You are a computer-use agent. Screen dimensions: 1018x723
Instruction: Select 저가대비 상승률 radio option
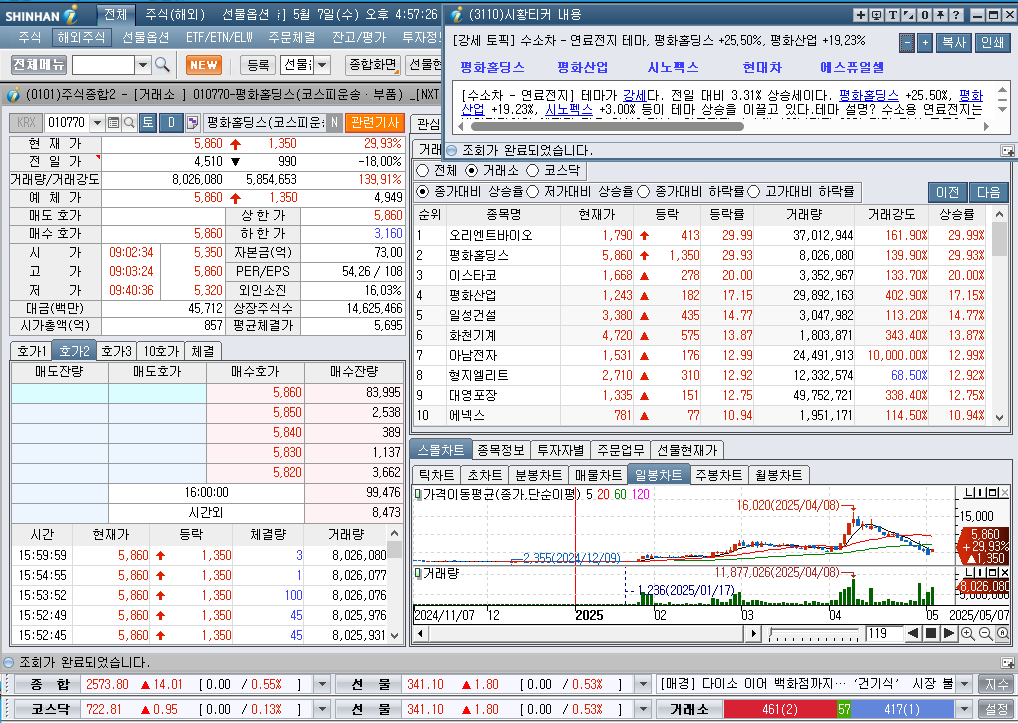532,191
